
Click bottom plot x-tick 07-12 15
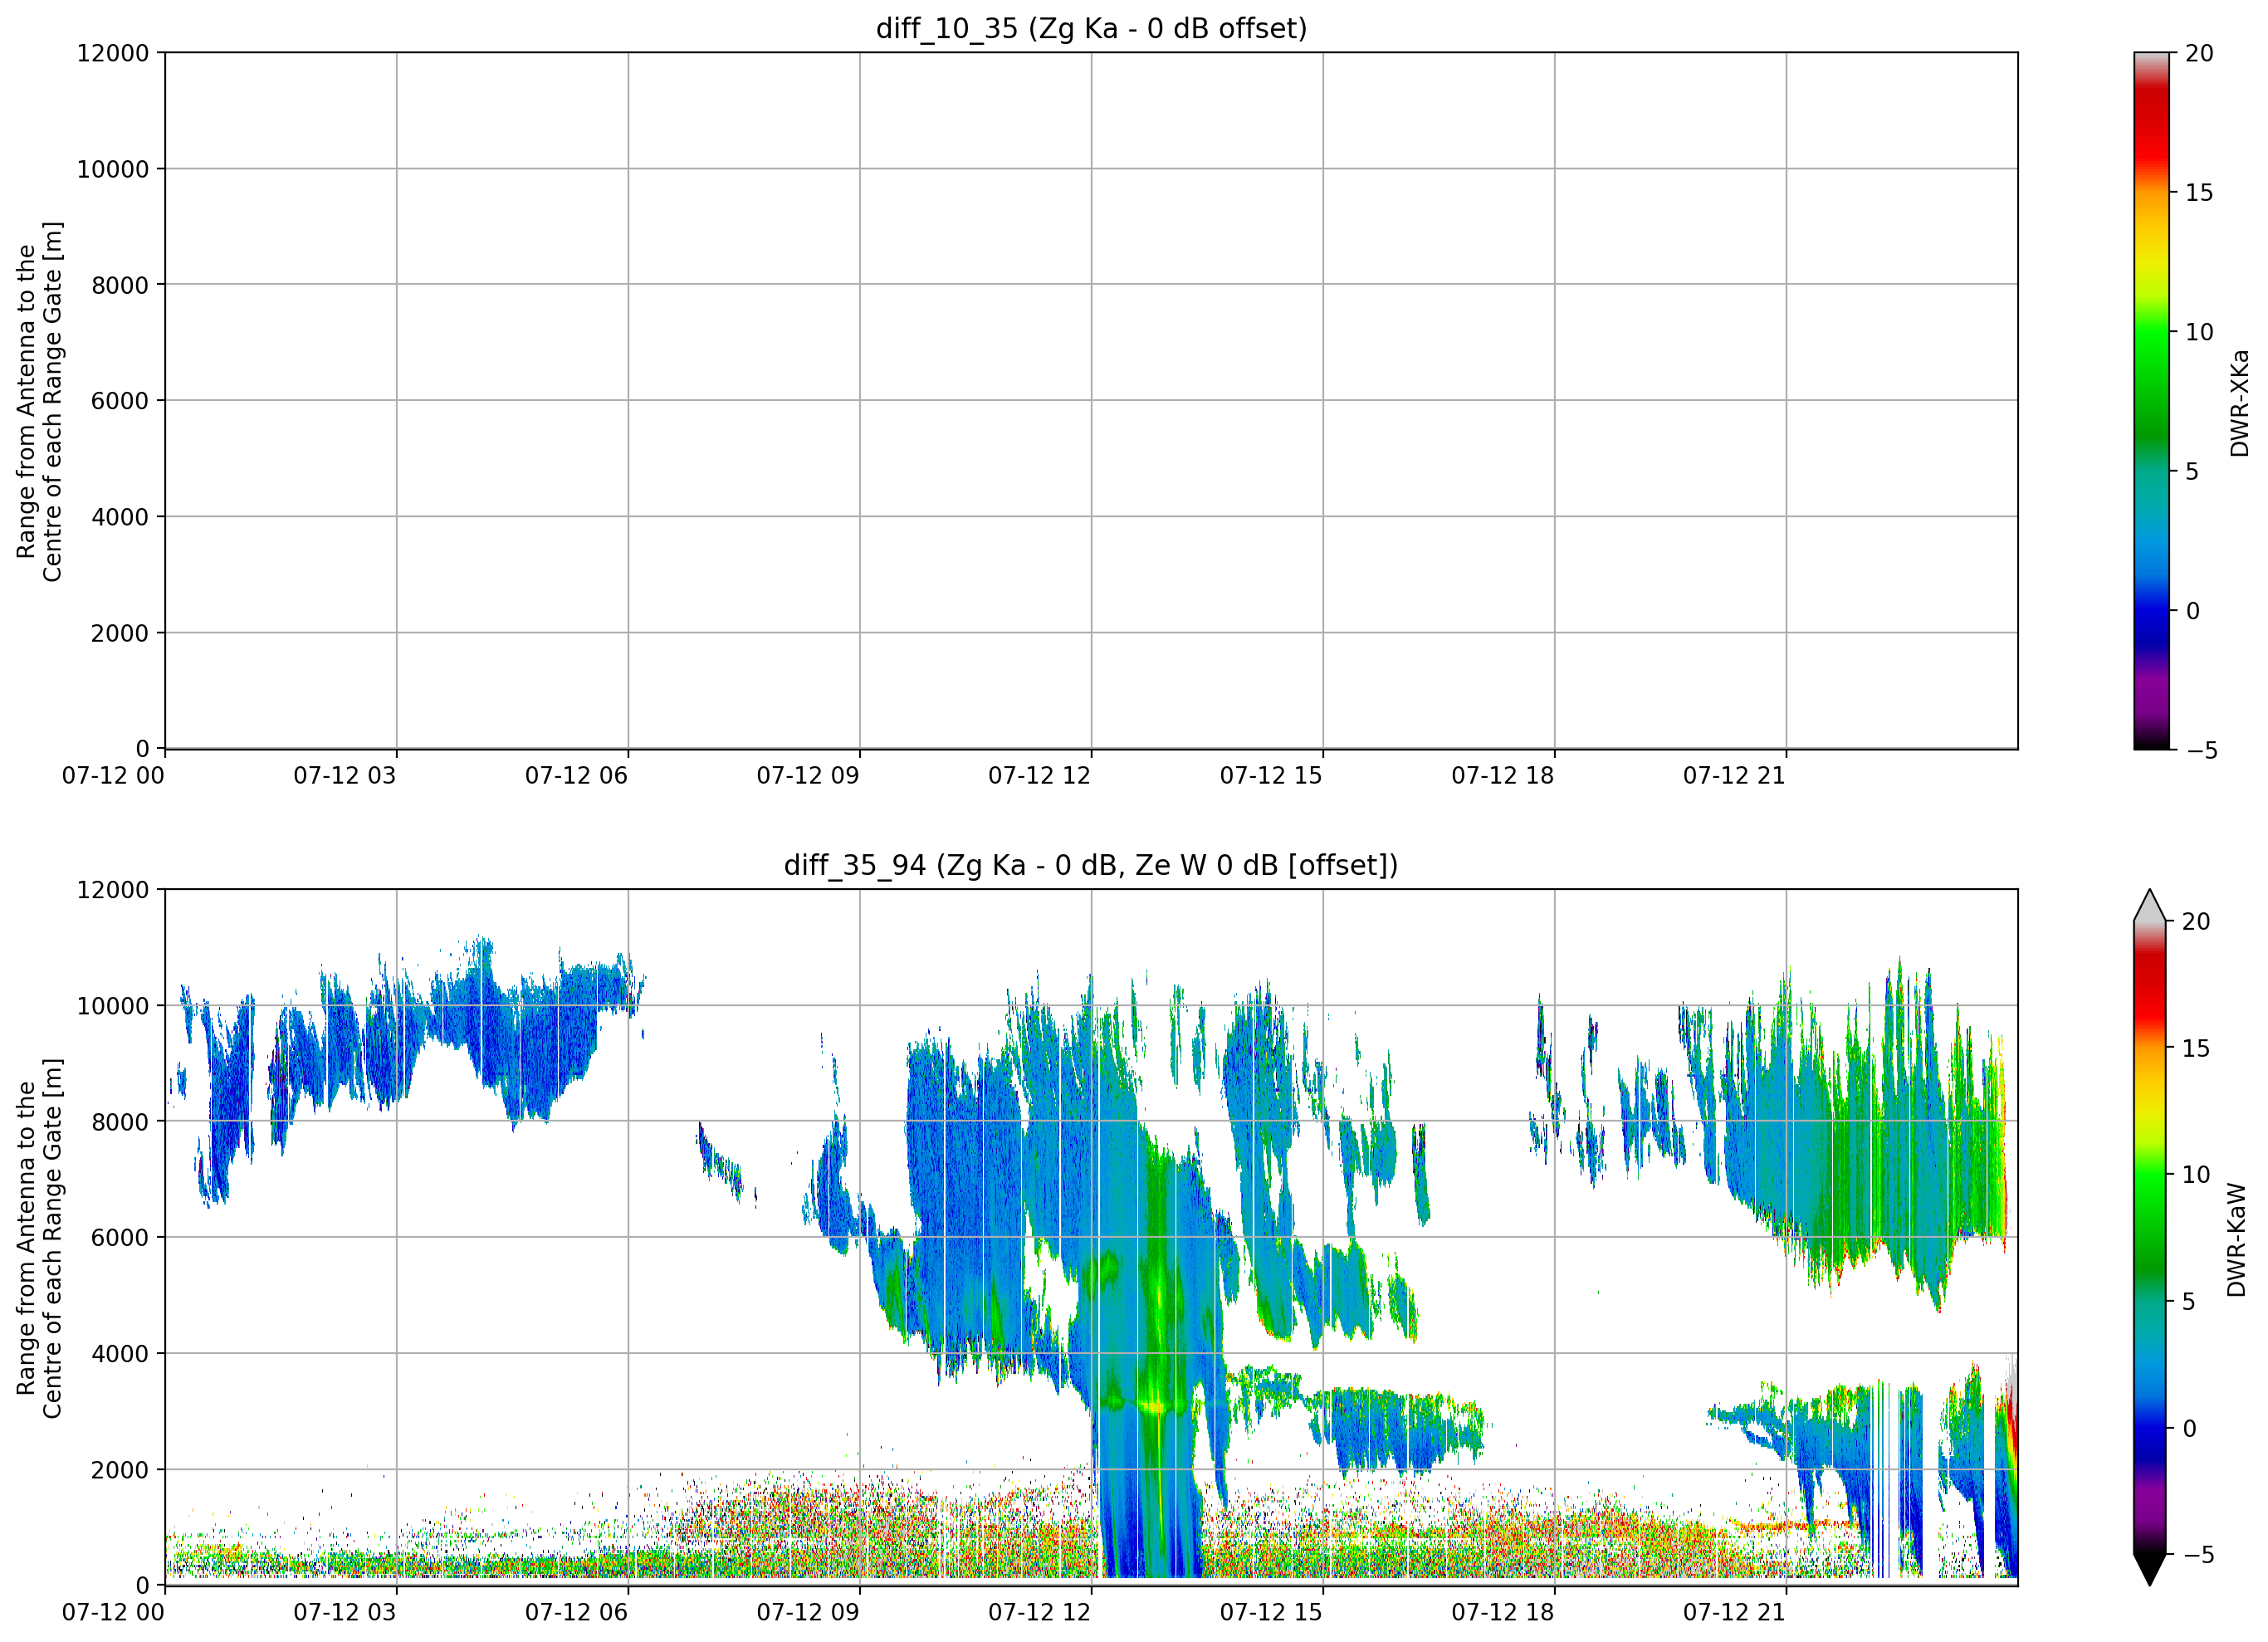pyautogui.click(x=1271, y=1612)
